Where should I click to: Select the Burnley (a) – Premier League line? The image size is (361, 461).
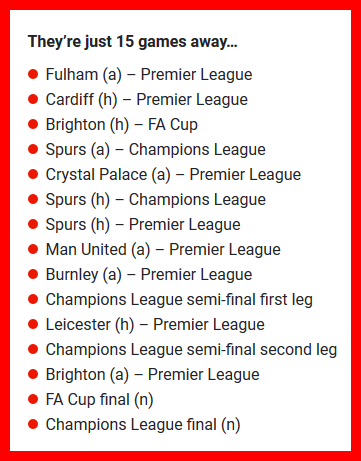[x=149, y=274]
